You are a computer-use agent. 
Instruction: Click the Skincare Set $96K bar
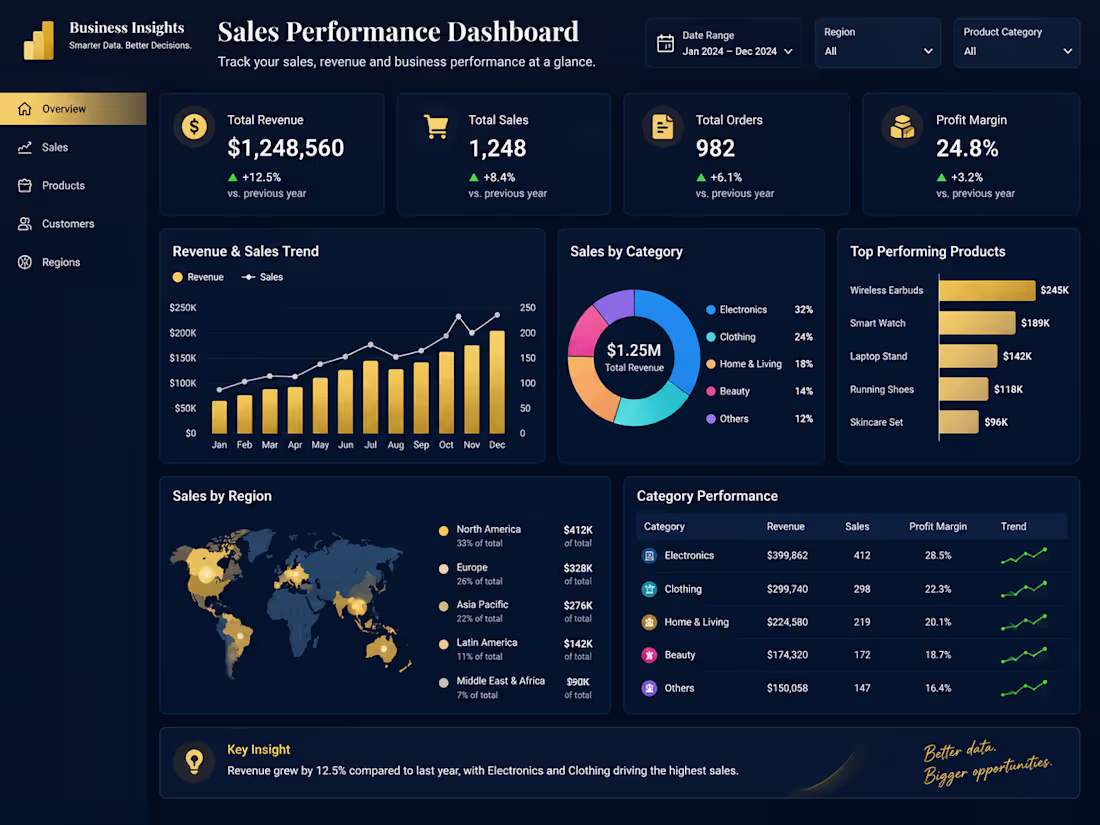tap(958, 422)
